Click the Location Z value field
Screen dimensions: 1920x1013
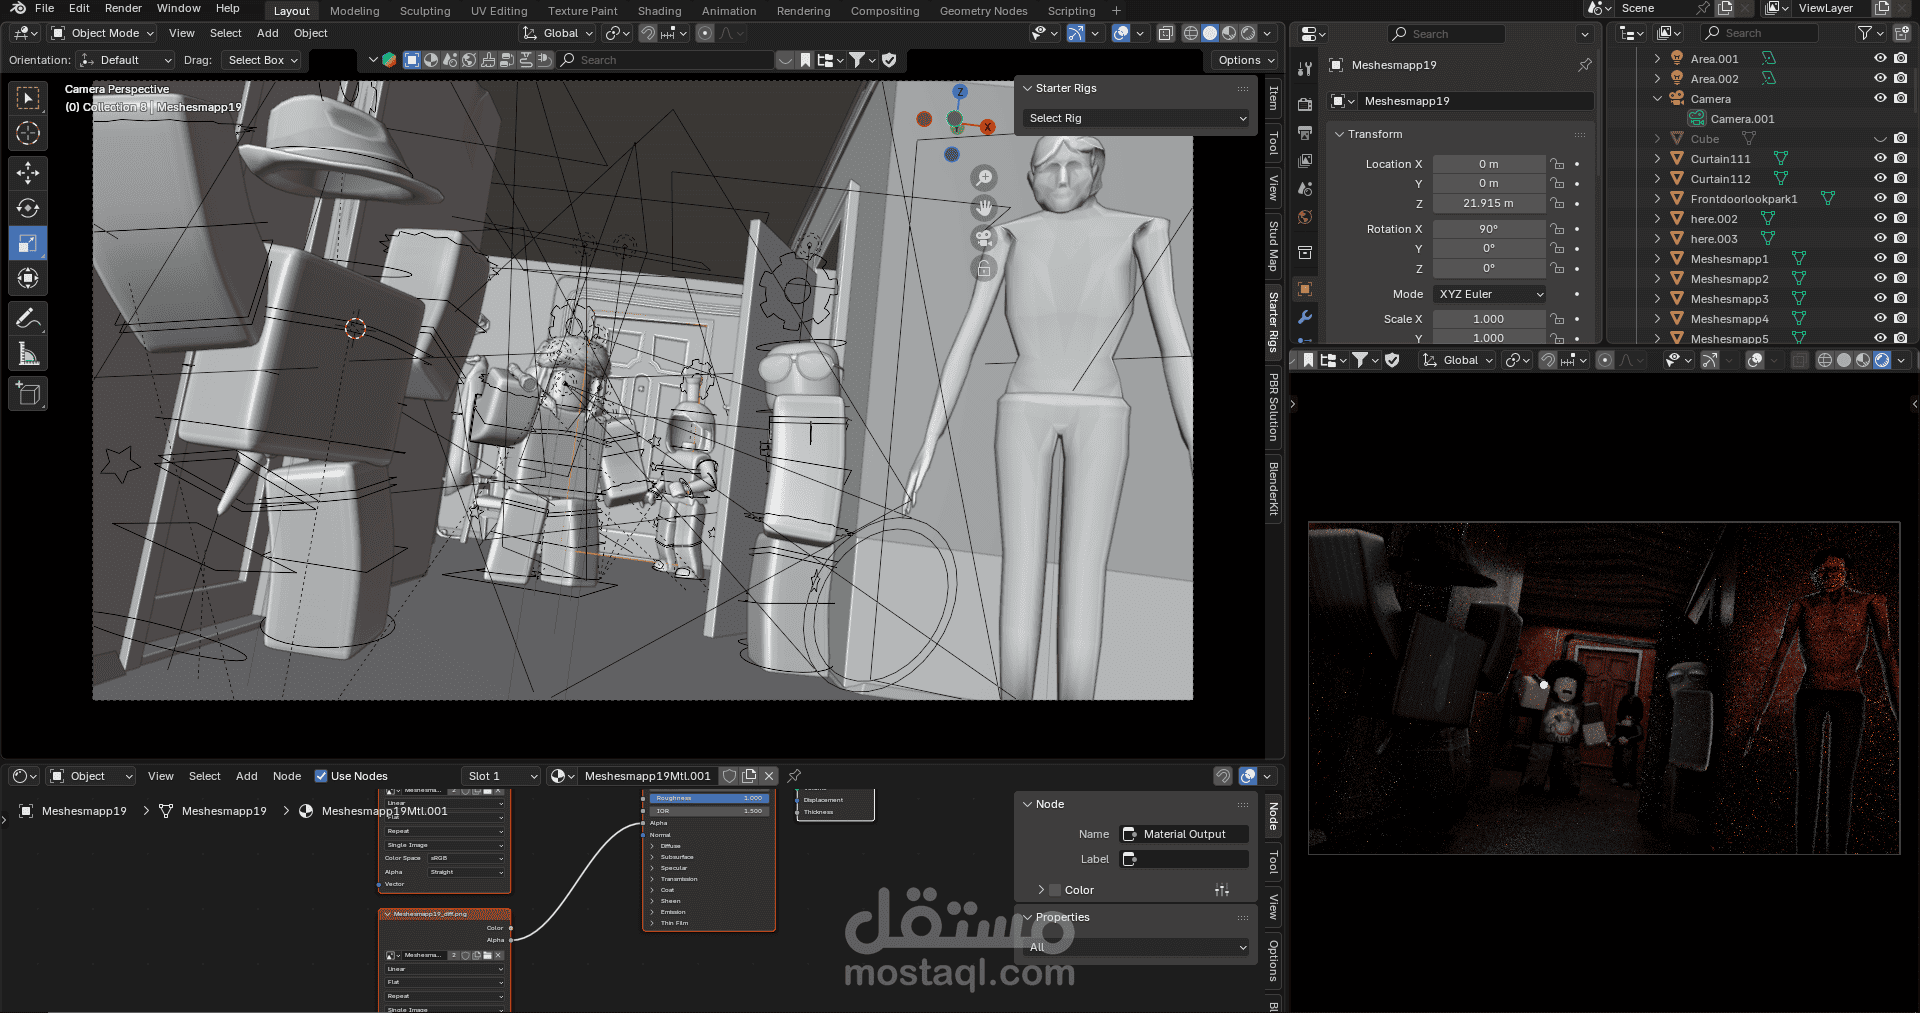click(1488, 203)
